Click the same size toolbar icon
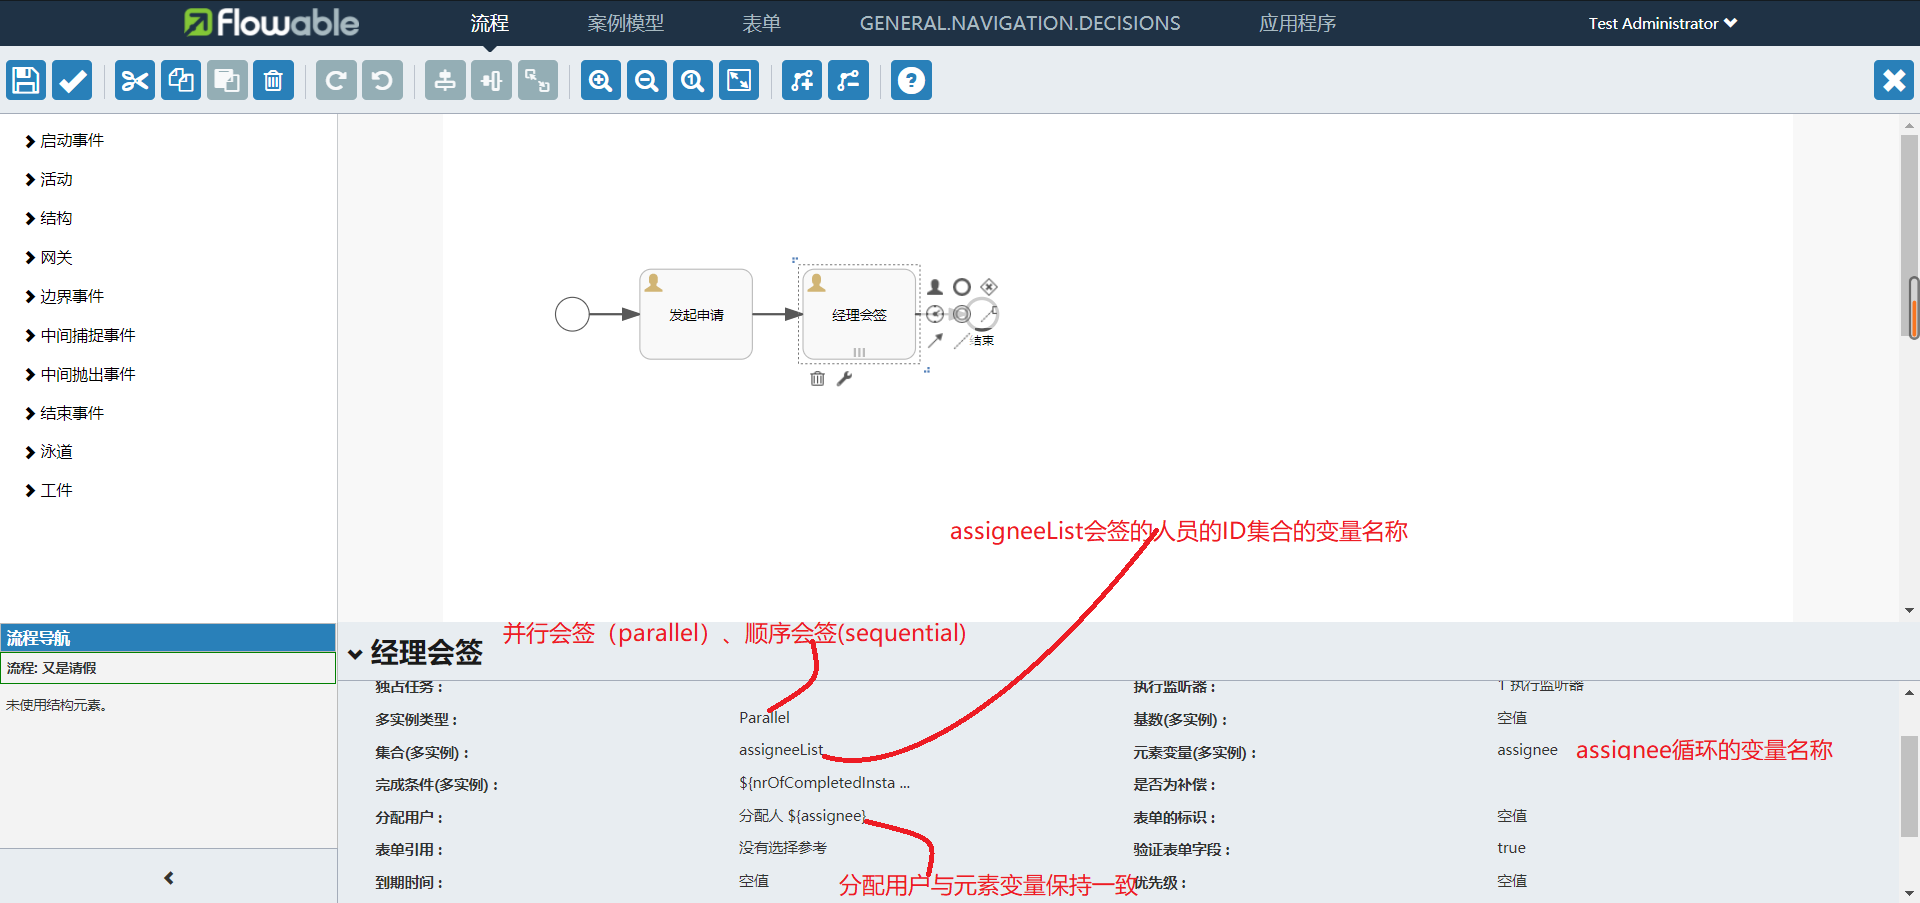This screenshot has height=903, width=1920. (x=538, y=80)
